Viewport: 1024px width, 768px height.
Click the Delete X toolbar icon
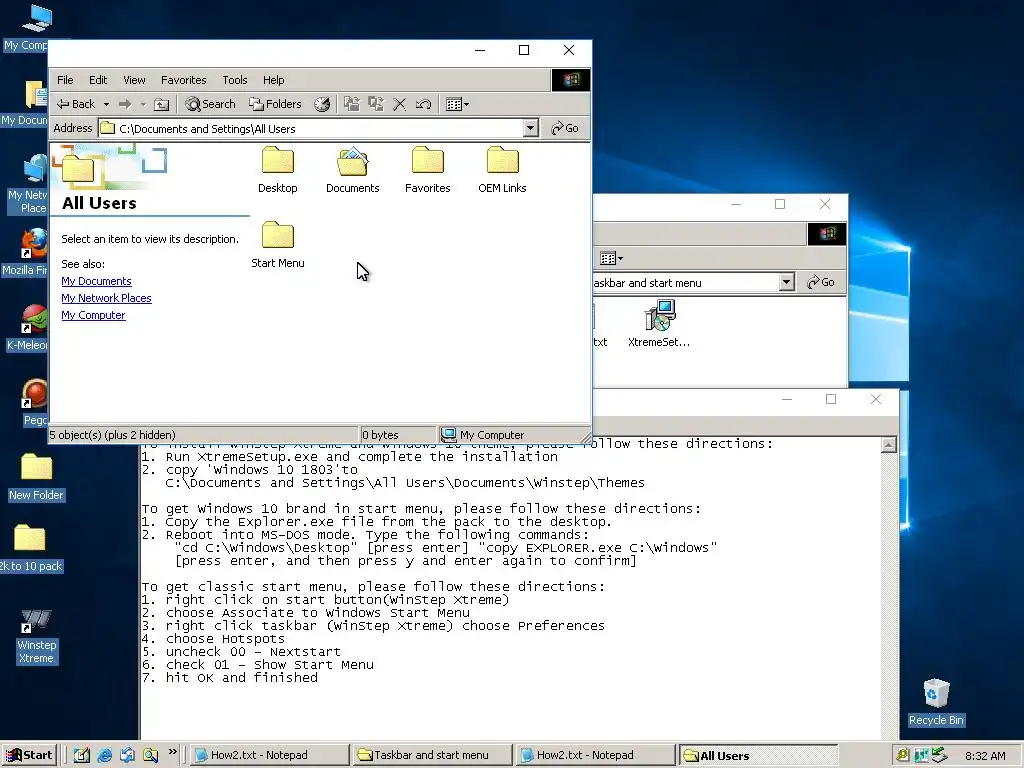click(400, 104)
